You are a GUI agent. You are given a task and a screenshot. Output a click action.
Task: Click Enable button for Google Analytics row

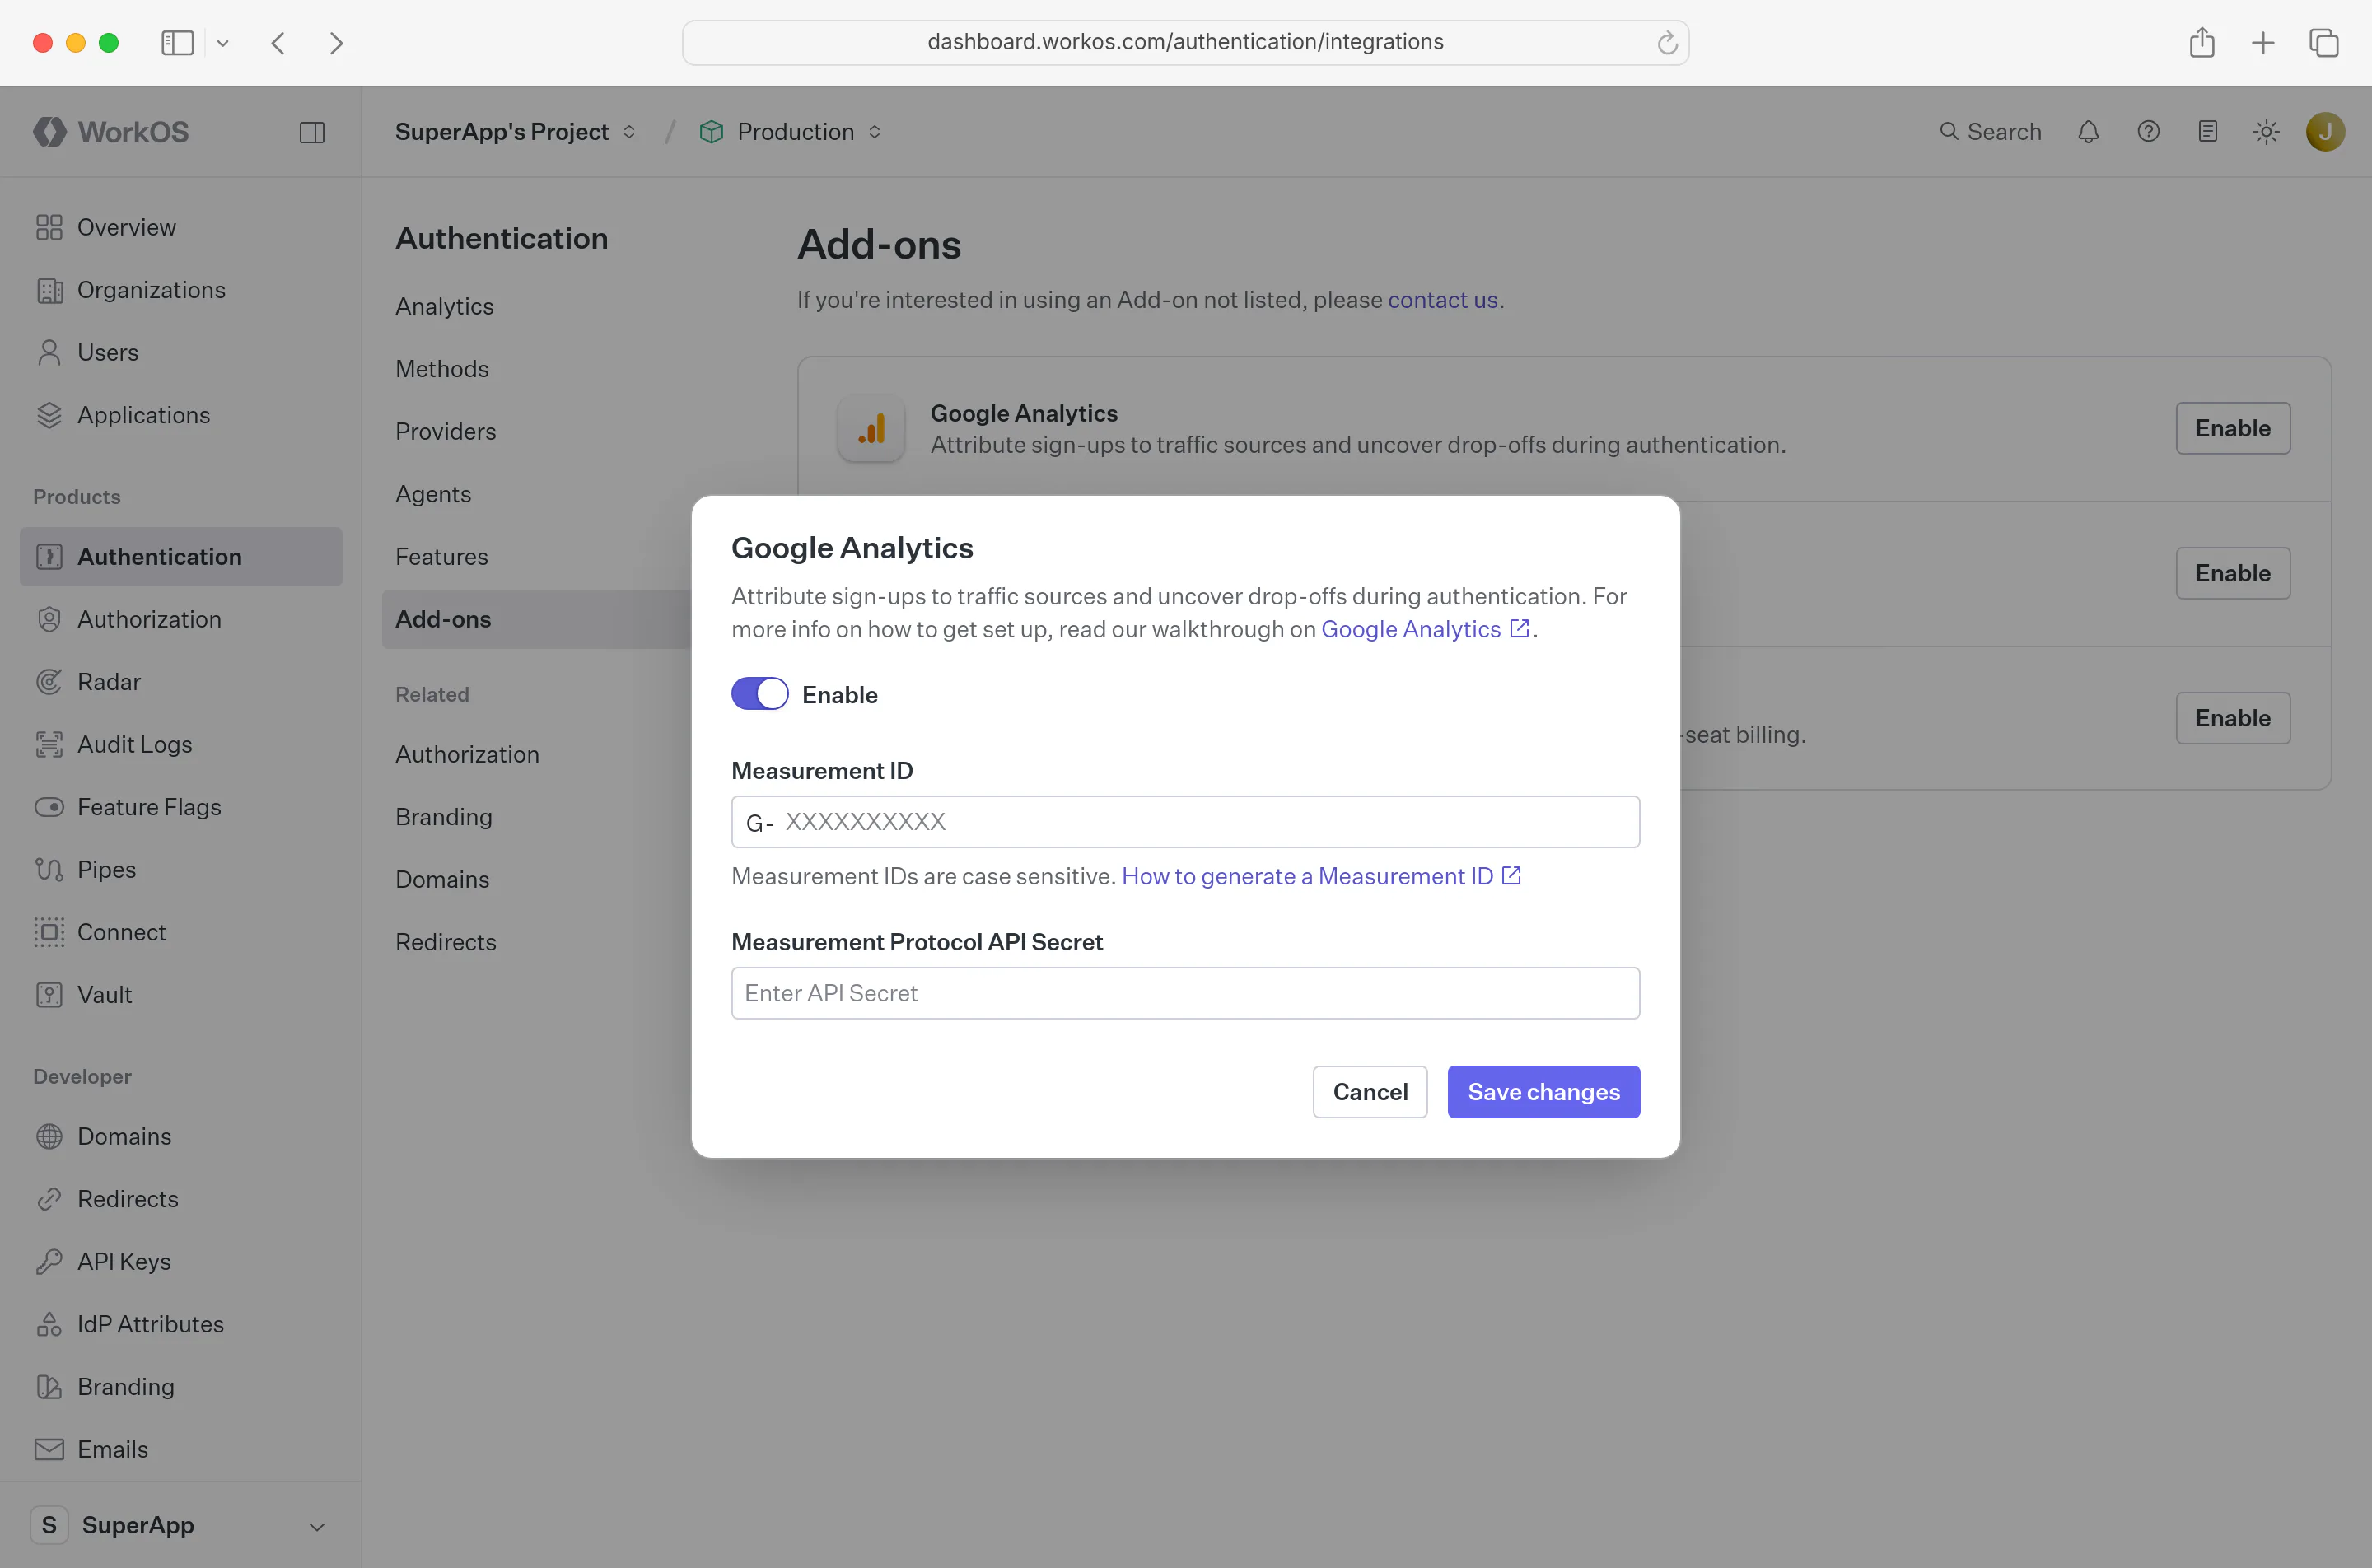pyautogui.click(x=2232, y=428)
